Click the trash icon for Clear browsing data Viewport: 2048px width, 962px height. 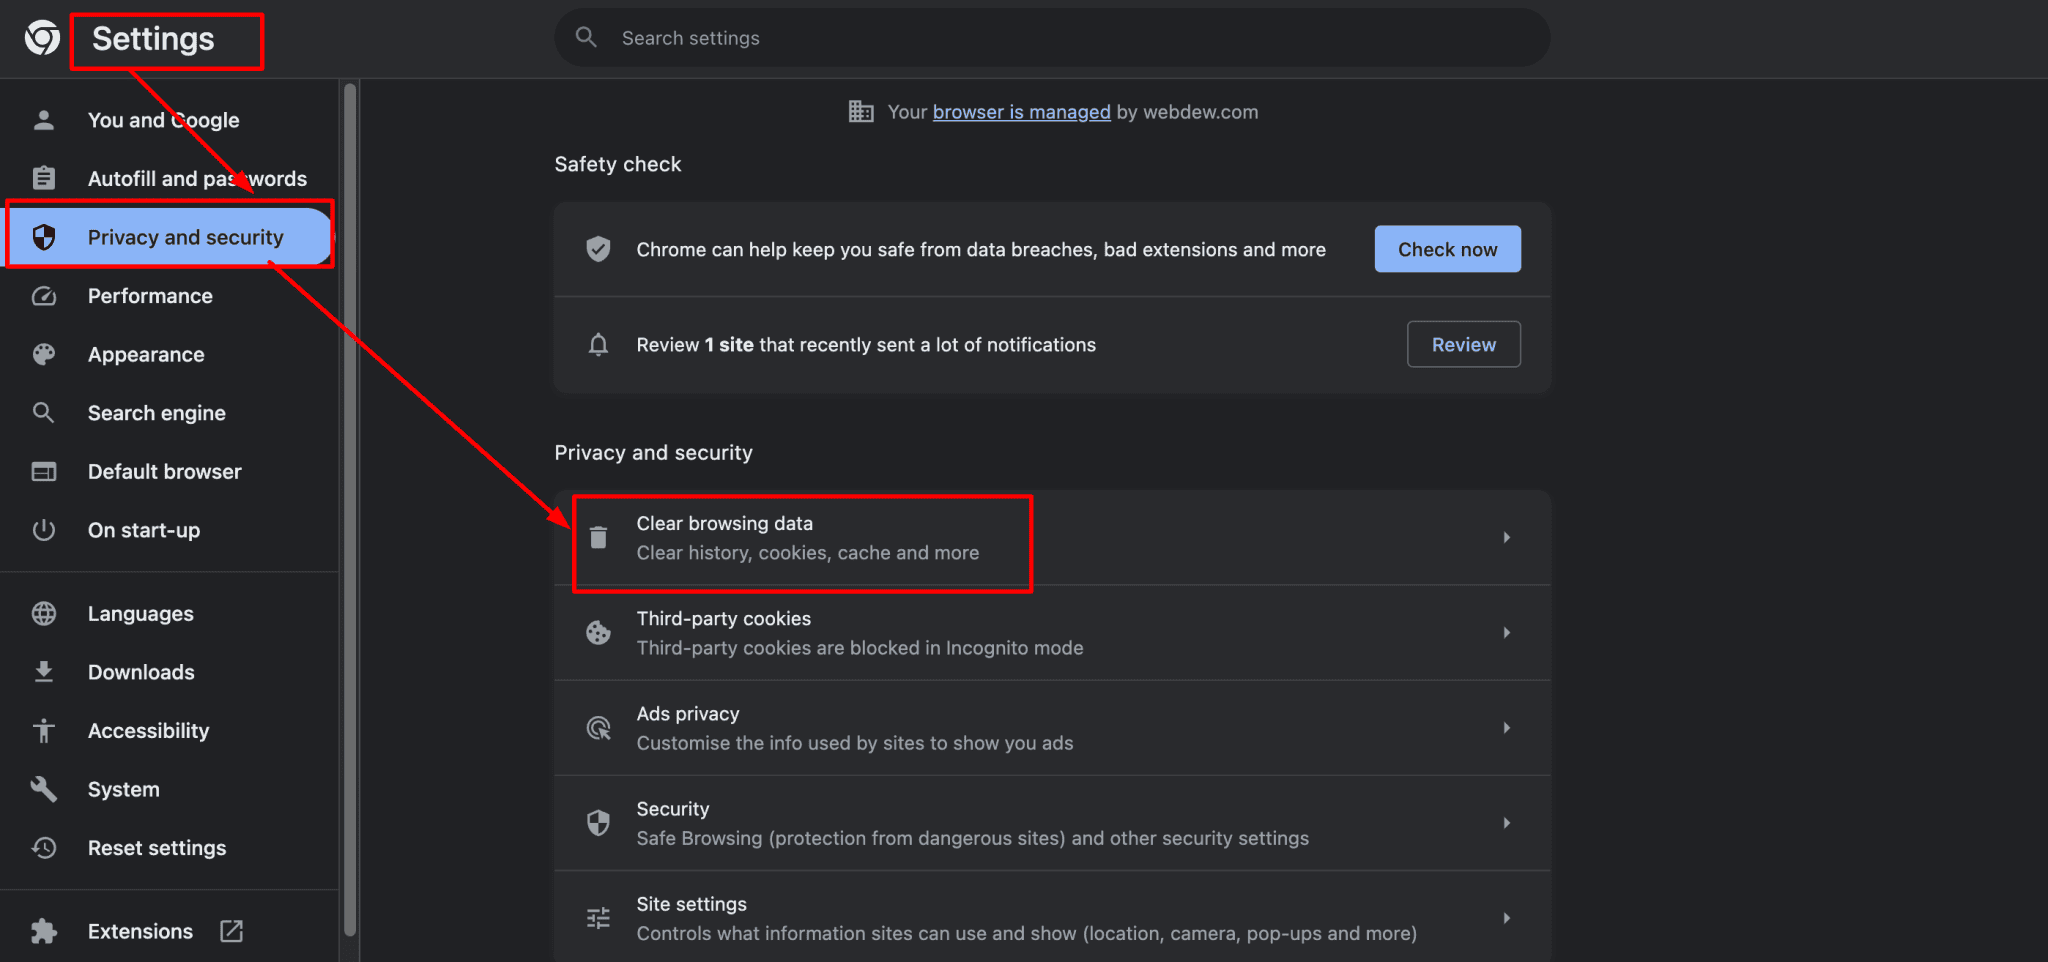(598, 538)
